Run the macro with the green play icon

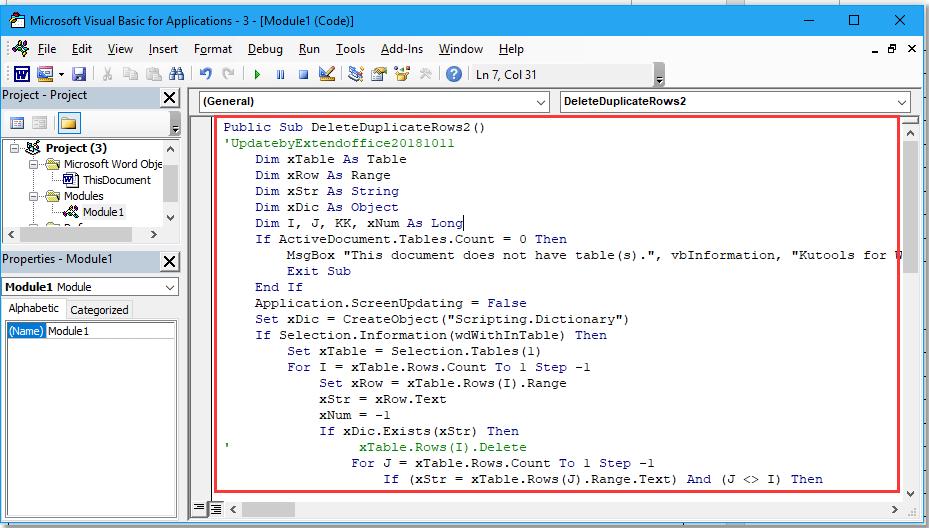pos(257,75)
